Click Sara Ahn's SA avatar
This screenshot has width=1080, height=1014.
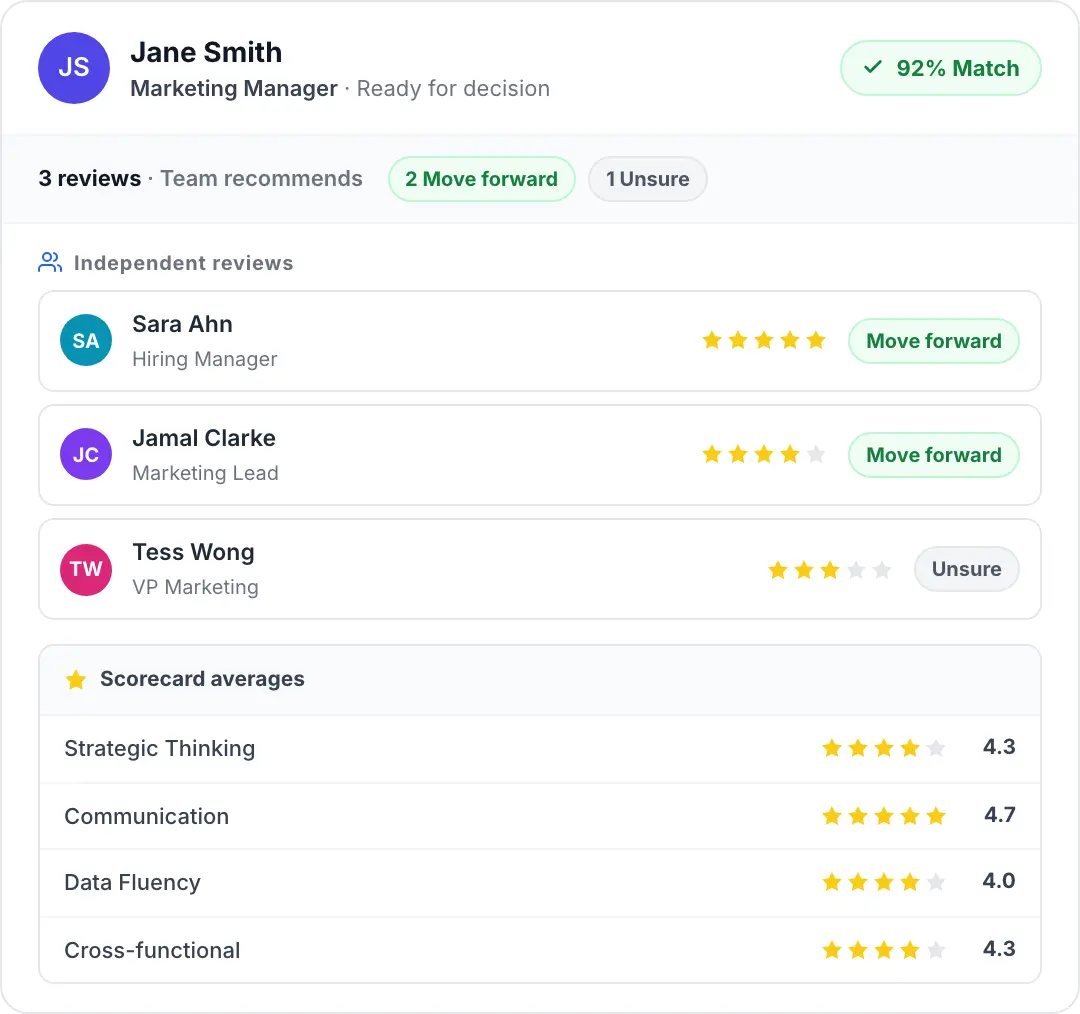[x=86, y=340]
